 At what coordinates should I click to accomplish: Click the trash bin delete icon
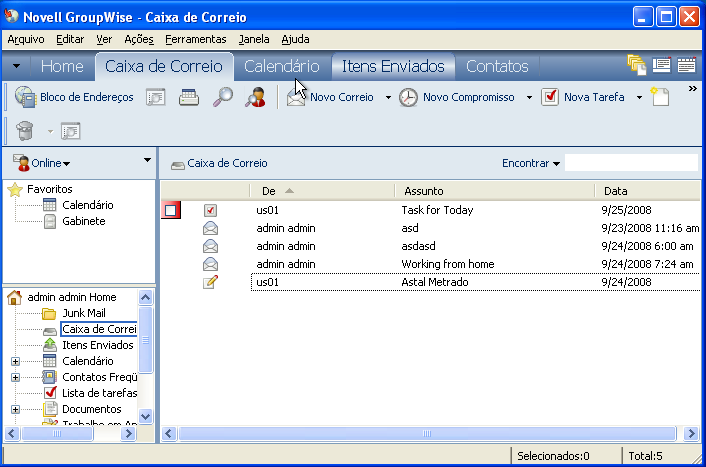(x=25, y=130)
